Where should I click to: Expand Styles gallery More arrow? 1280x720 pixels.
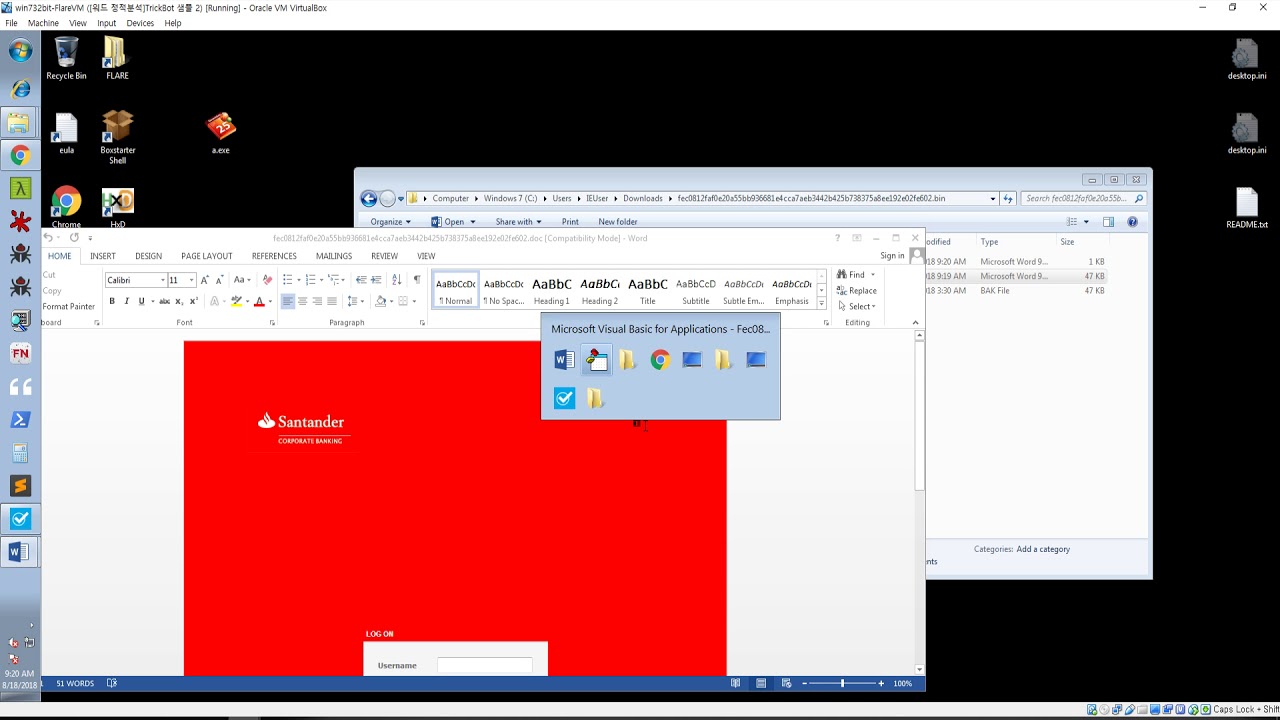(x=822, y=302)
